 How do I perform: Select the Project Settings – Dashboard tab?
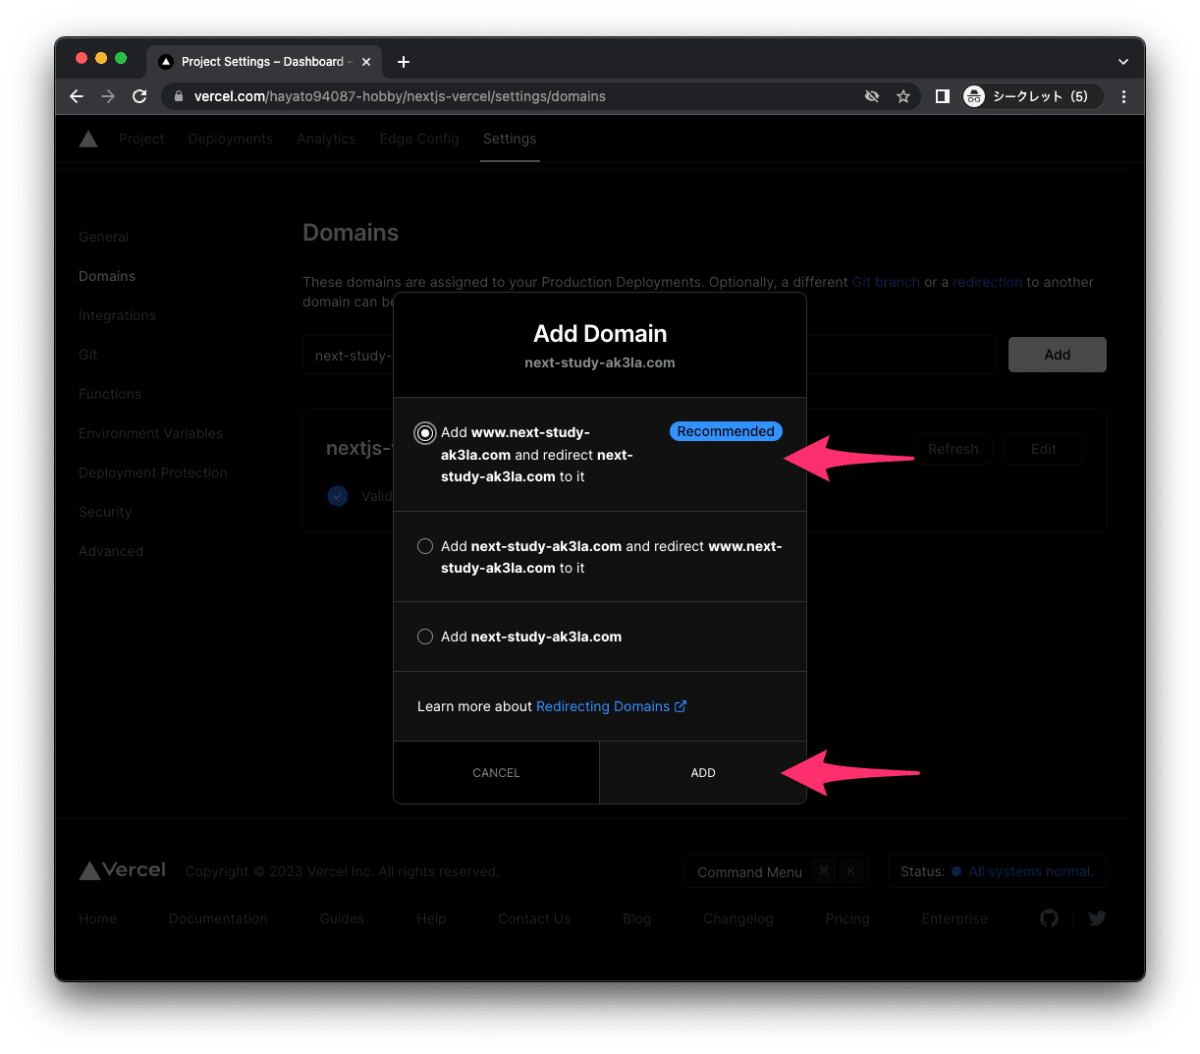pos(262,62)
